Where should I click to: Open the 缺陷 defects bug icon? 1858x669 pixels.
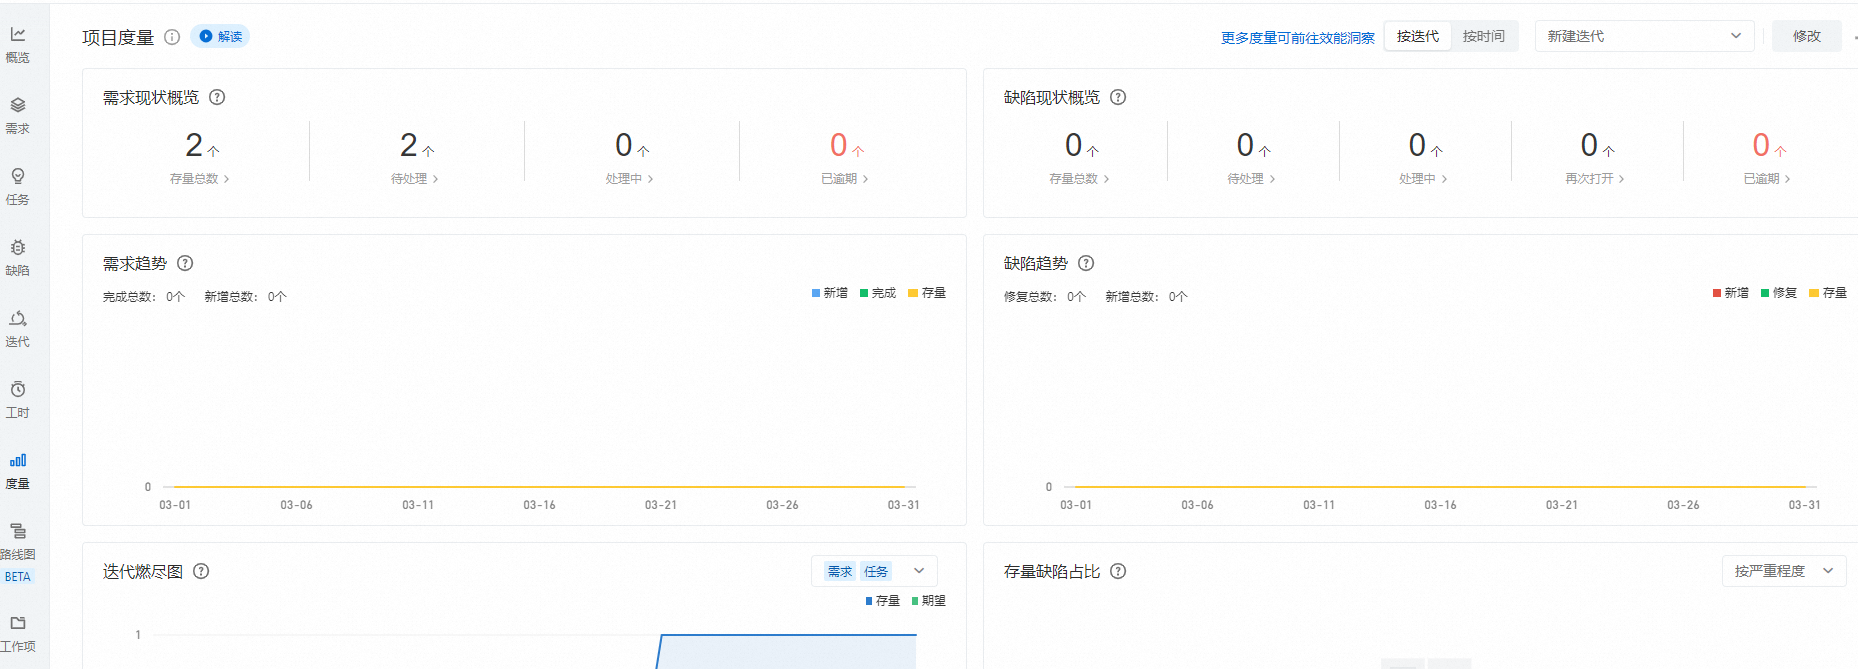18,247
